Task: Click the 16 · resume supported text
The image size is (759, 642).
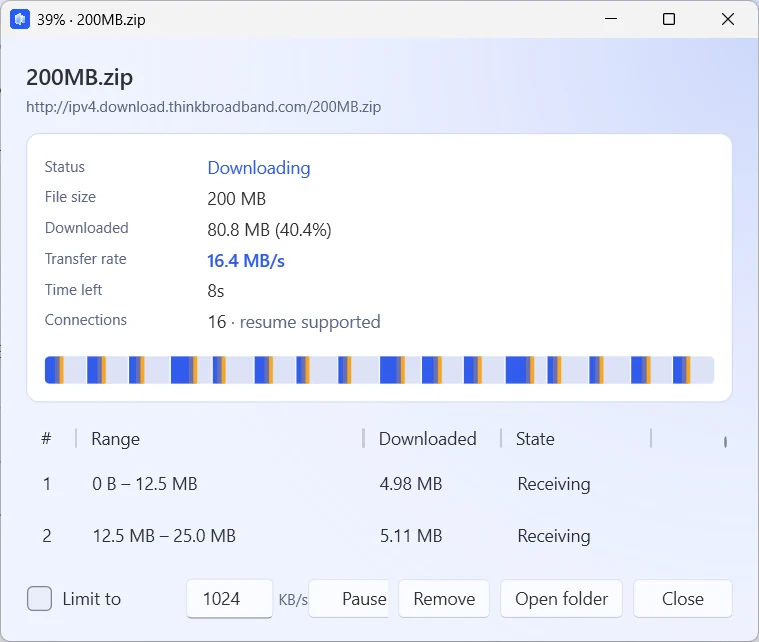Action: click(294, 322)
